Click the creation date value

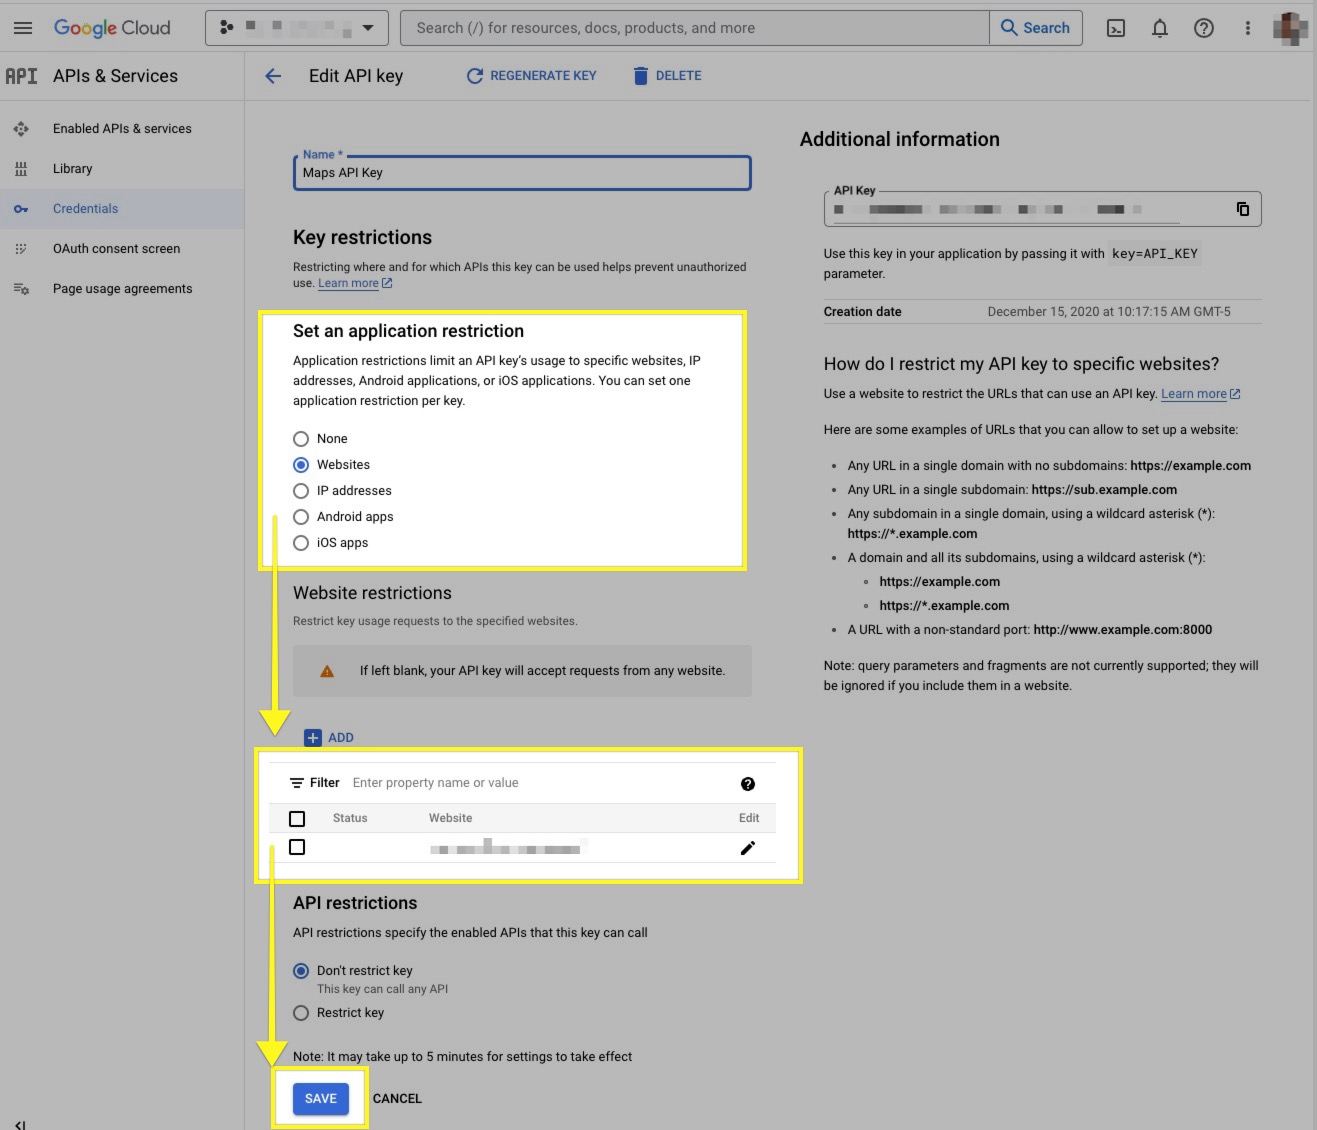click(x=1109, y=312)
